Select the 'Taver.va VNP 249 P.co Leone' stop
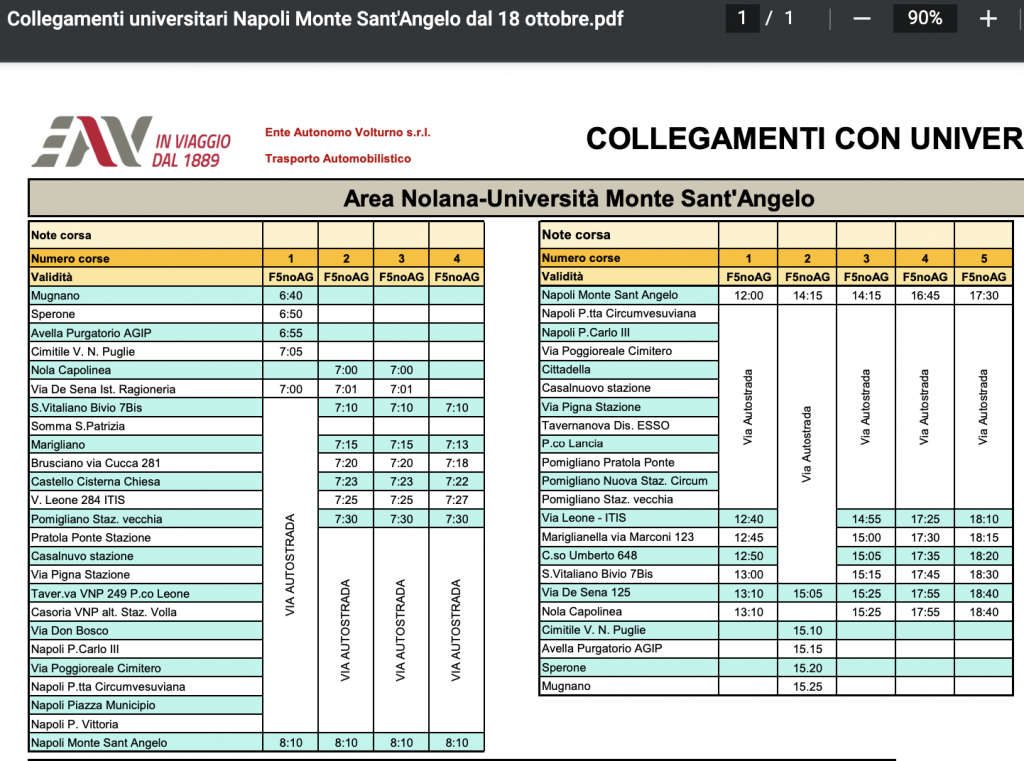The width and height of the screenshot is (1024, 761). 110,594
